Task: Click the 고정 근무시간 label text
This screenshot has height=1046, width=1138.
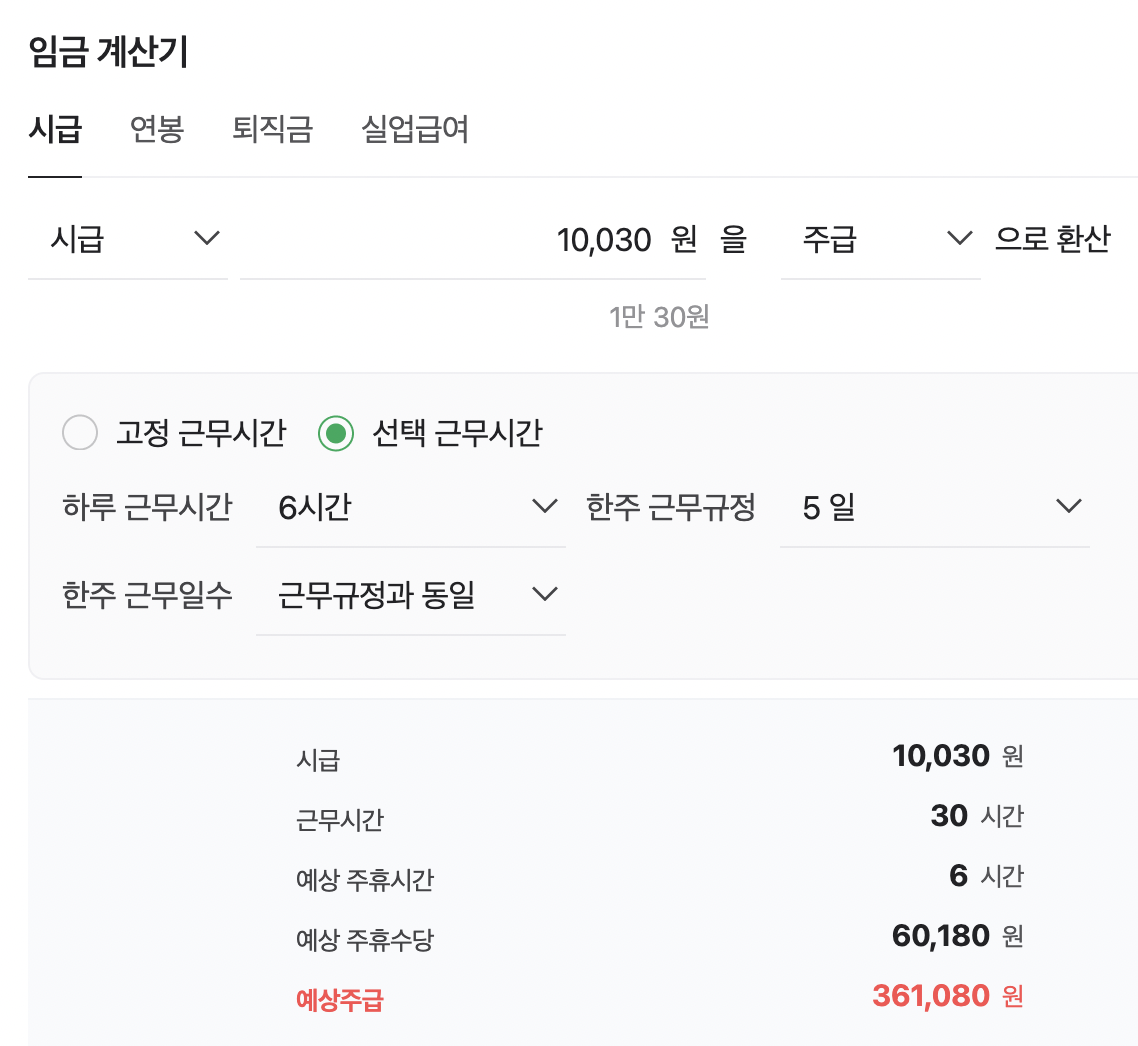Action: tap(201, 433)
